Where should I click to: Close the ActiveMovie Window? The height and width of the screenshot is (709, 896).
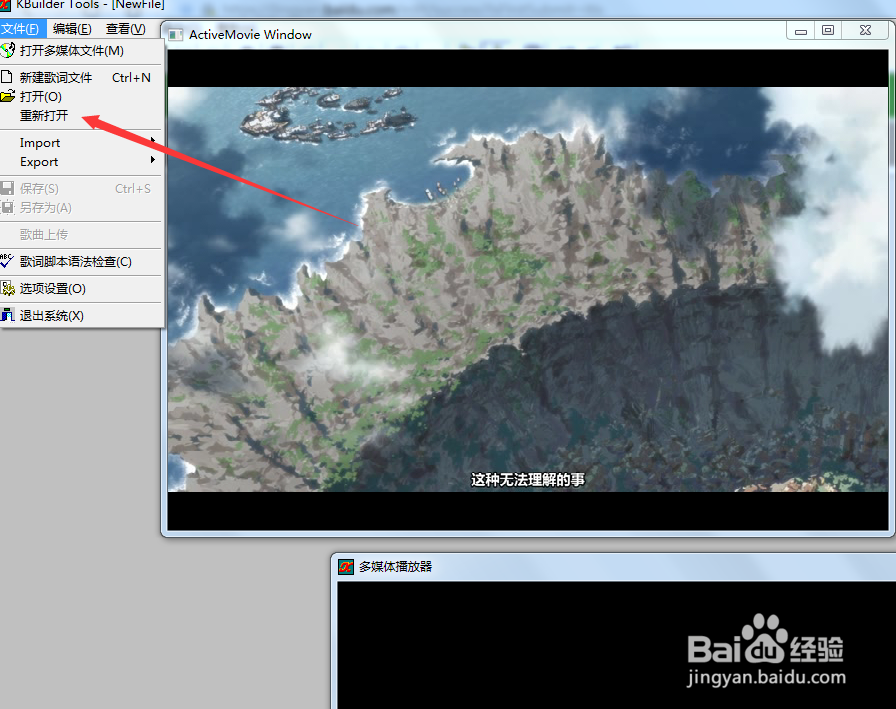click(x=866, y=31)
